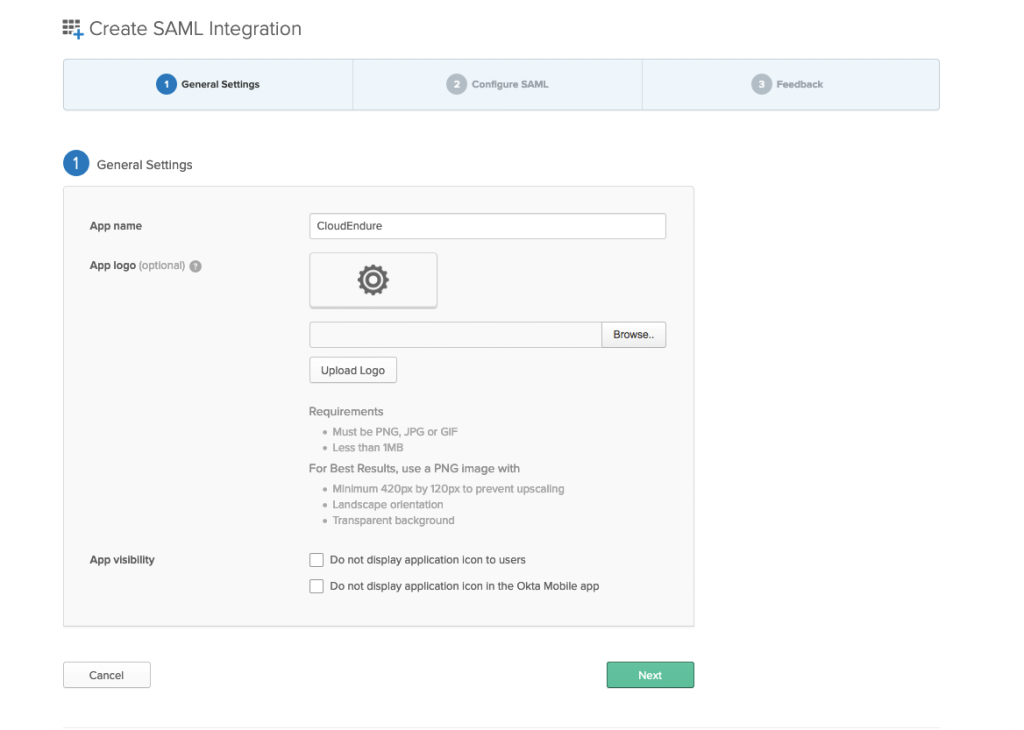The image size is (1024, 730).
Task: Browse for a logo file
Action: [x=633, y=334]
